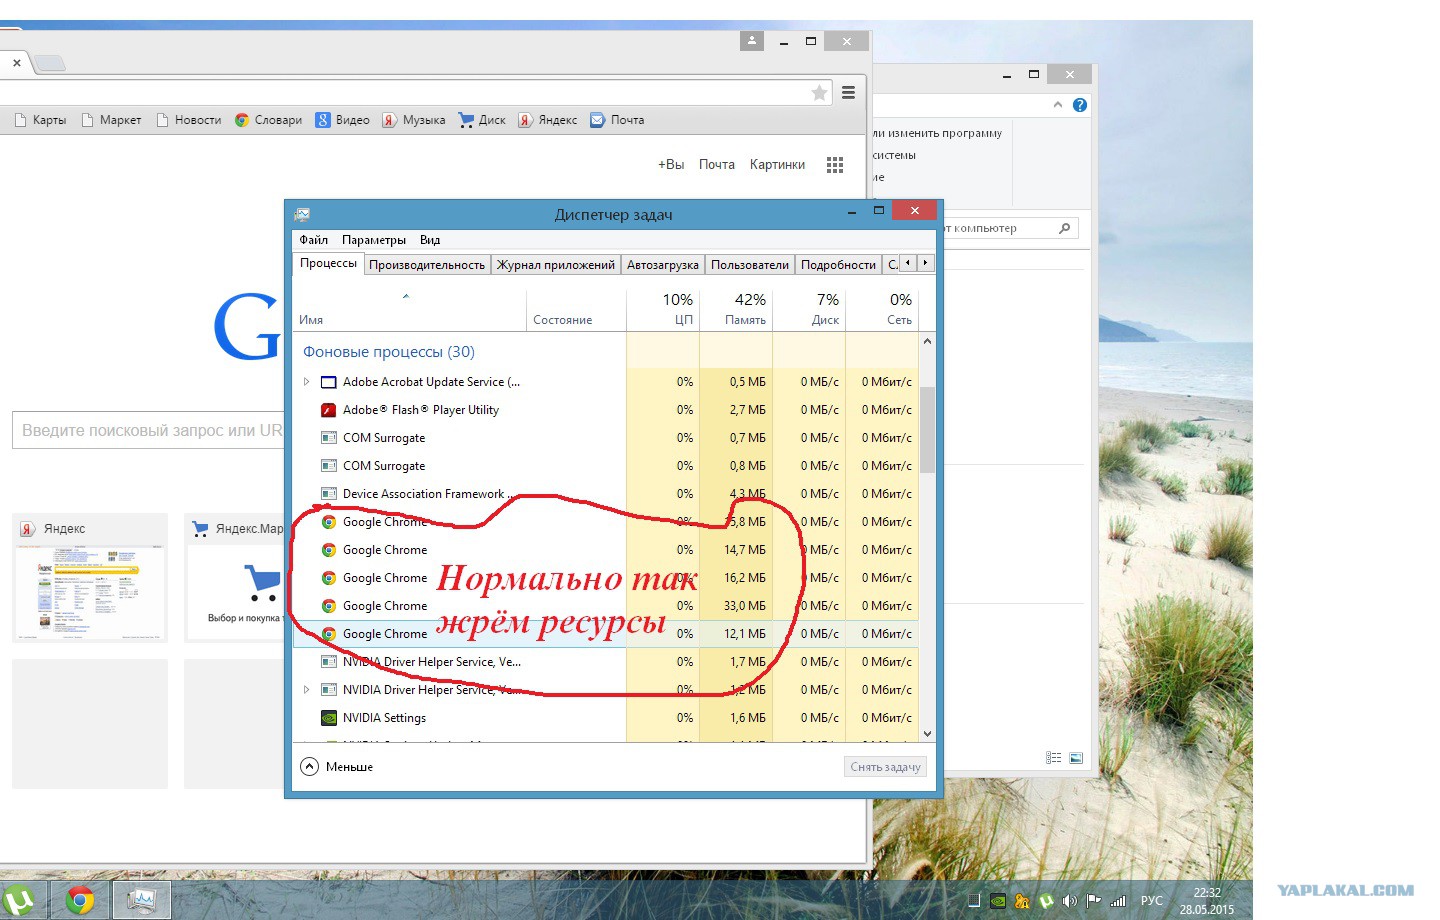
Task: Click the network signal tray icon
Action: click(1118, 901)
